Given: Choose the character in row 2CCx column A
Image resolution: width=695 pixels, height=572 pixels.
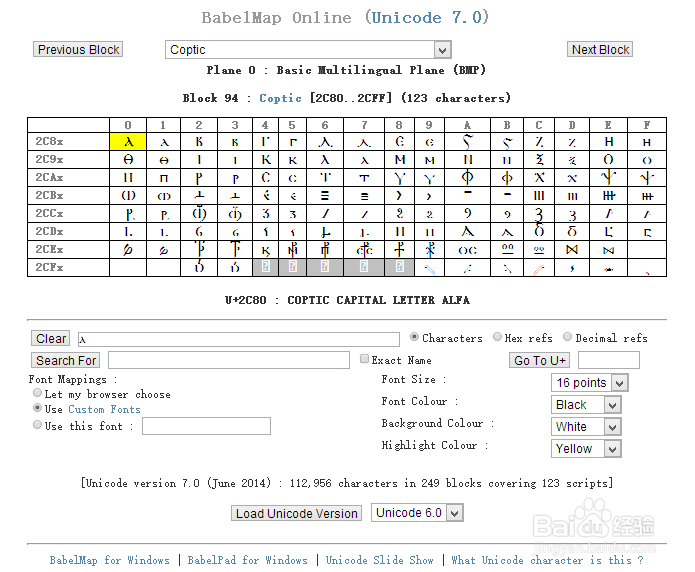Looking at the screenshot, I should click(x=467, y=214).
